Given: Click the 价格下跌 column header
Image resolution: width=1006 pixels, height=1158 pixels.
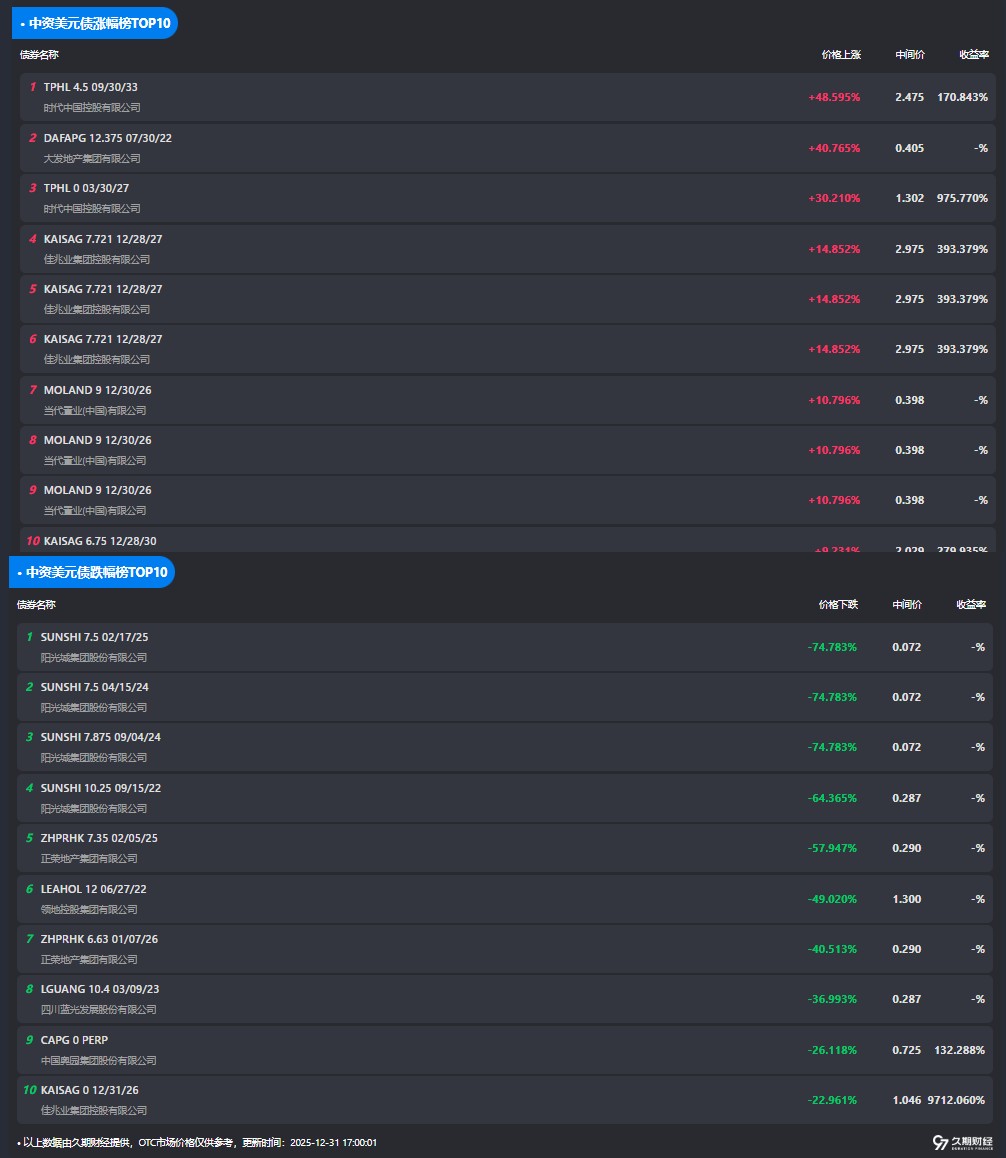Looking at the screenshot, I should [837, 604].
